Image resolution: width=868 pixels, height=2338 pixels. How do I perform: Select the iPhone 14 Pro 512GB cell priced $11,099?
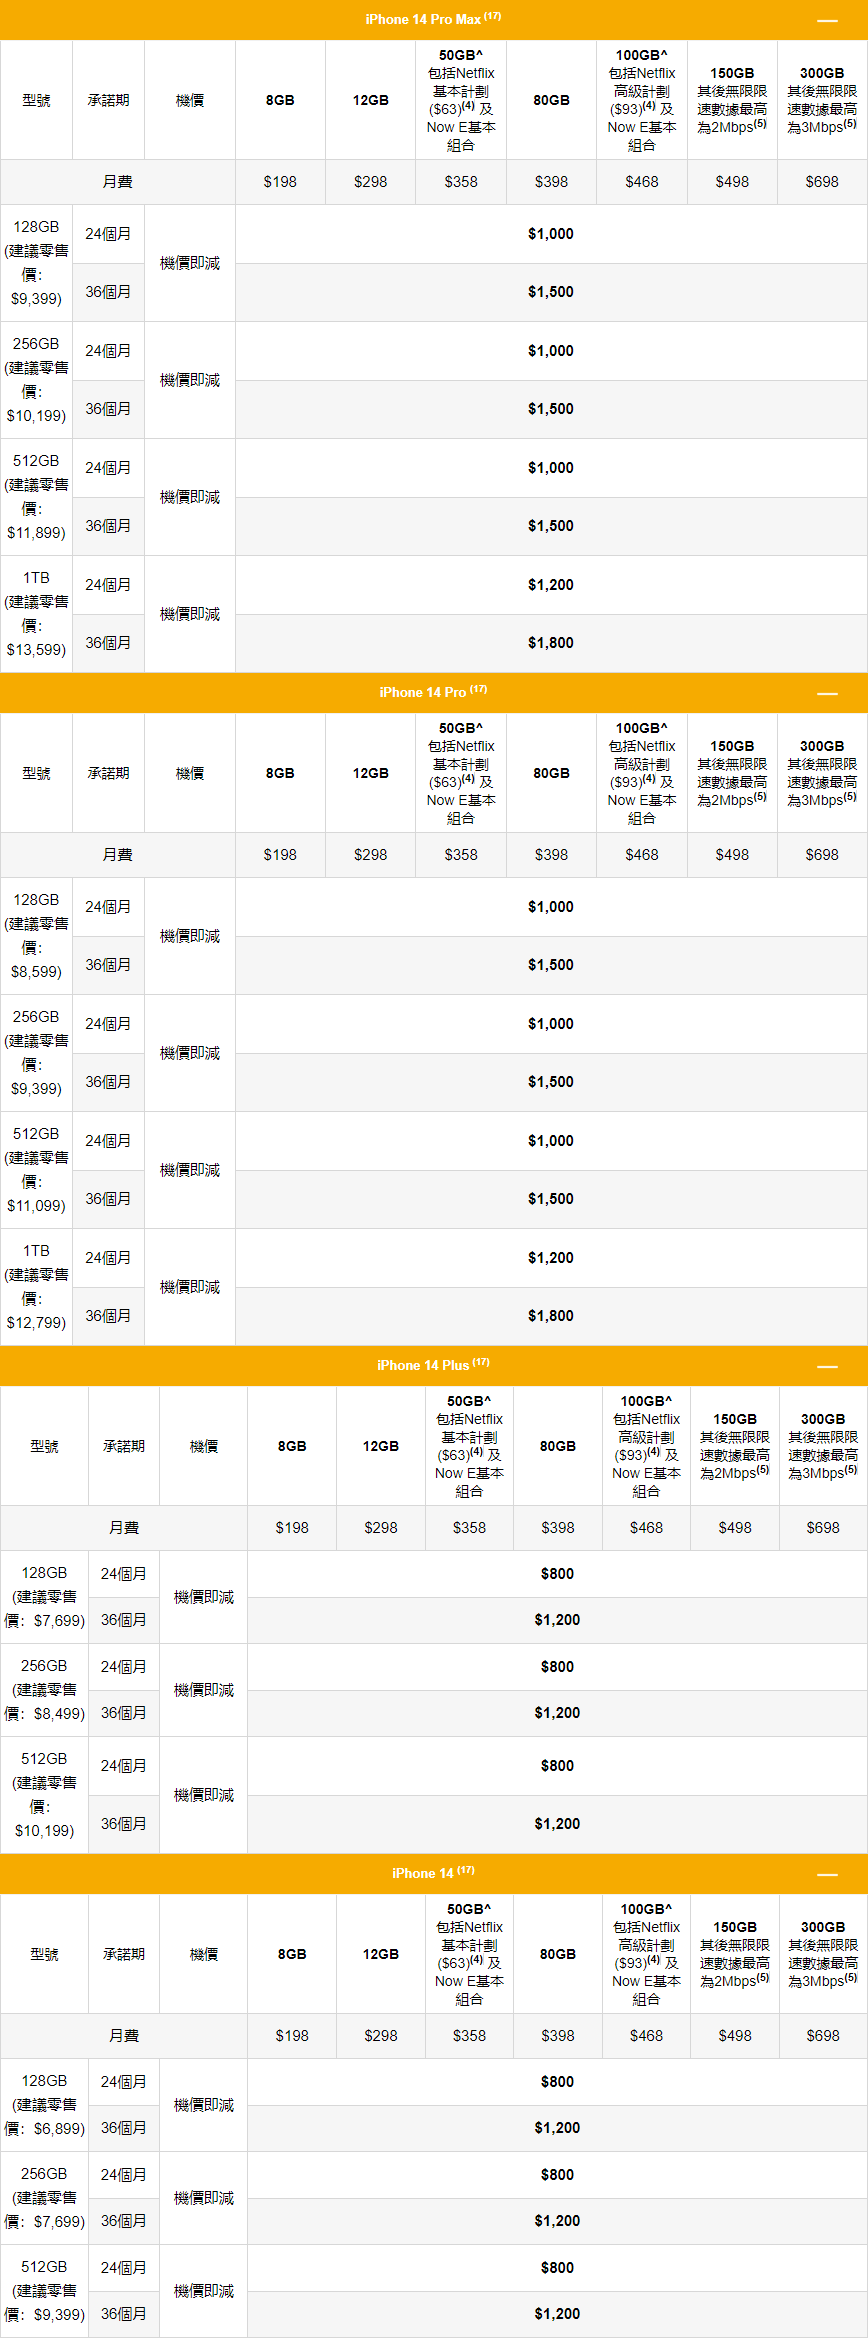pos(36,1170)
